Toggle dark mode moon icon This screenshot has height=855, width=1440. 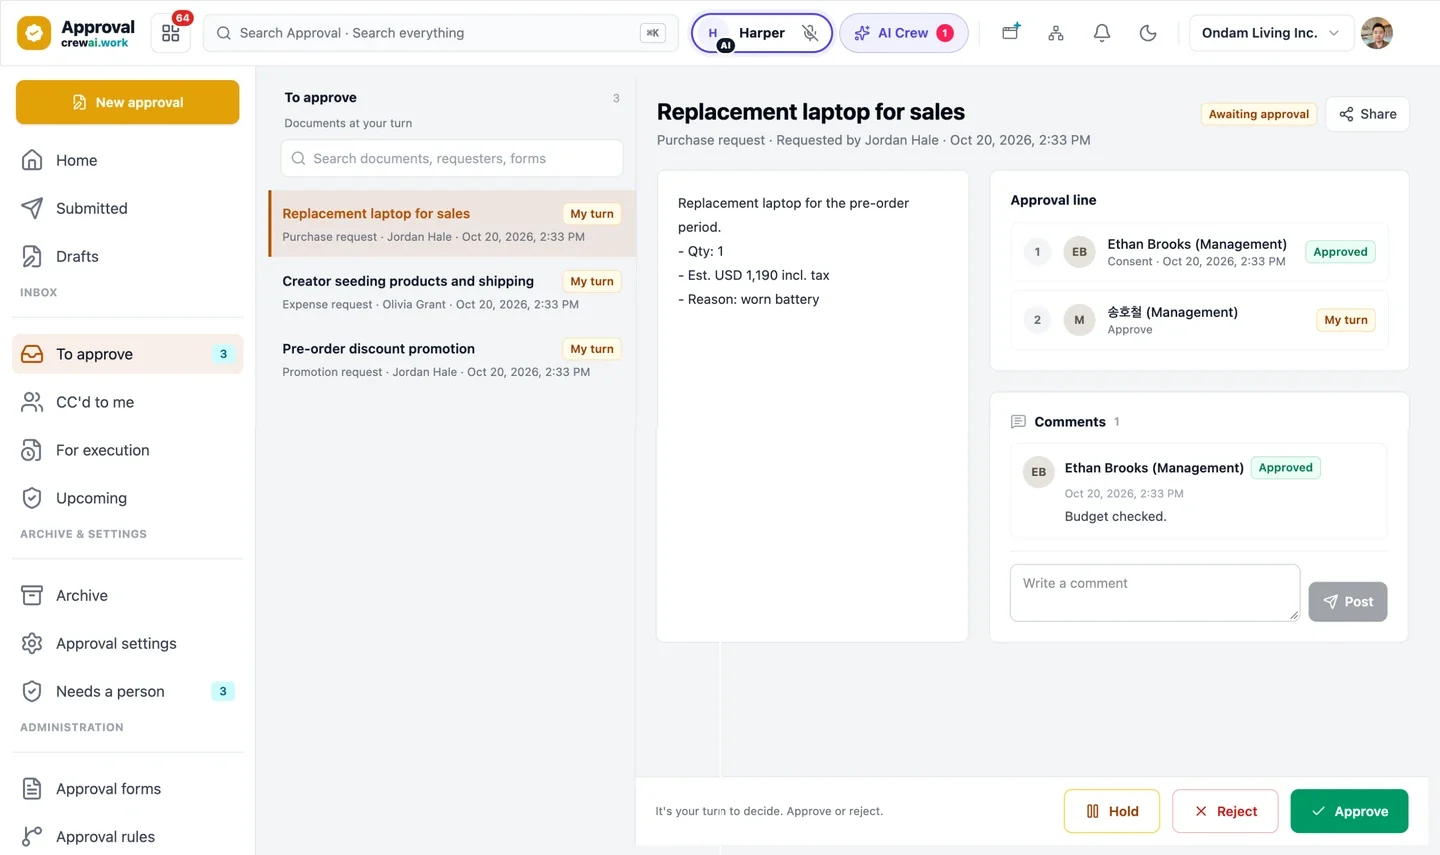[x=1148, y=33]
